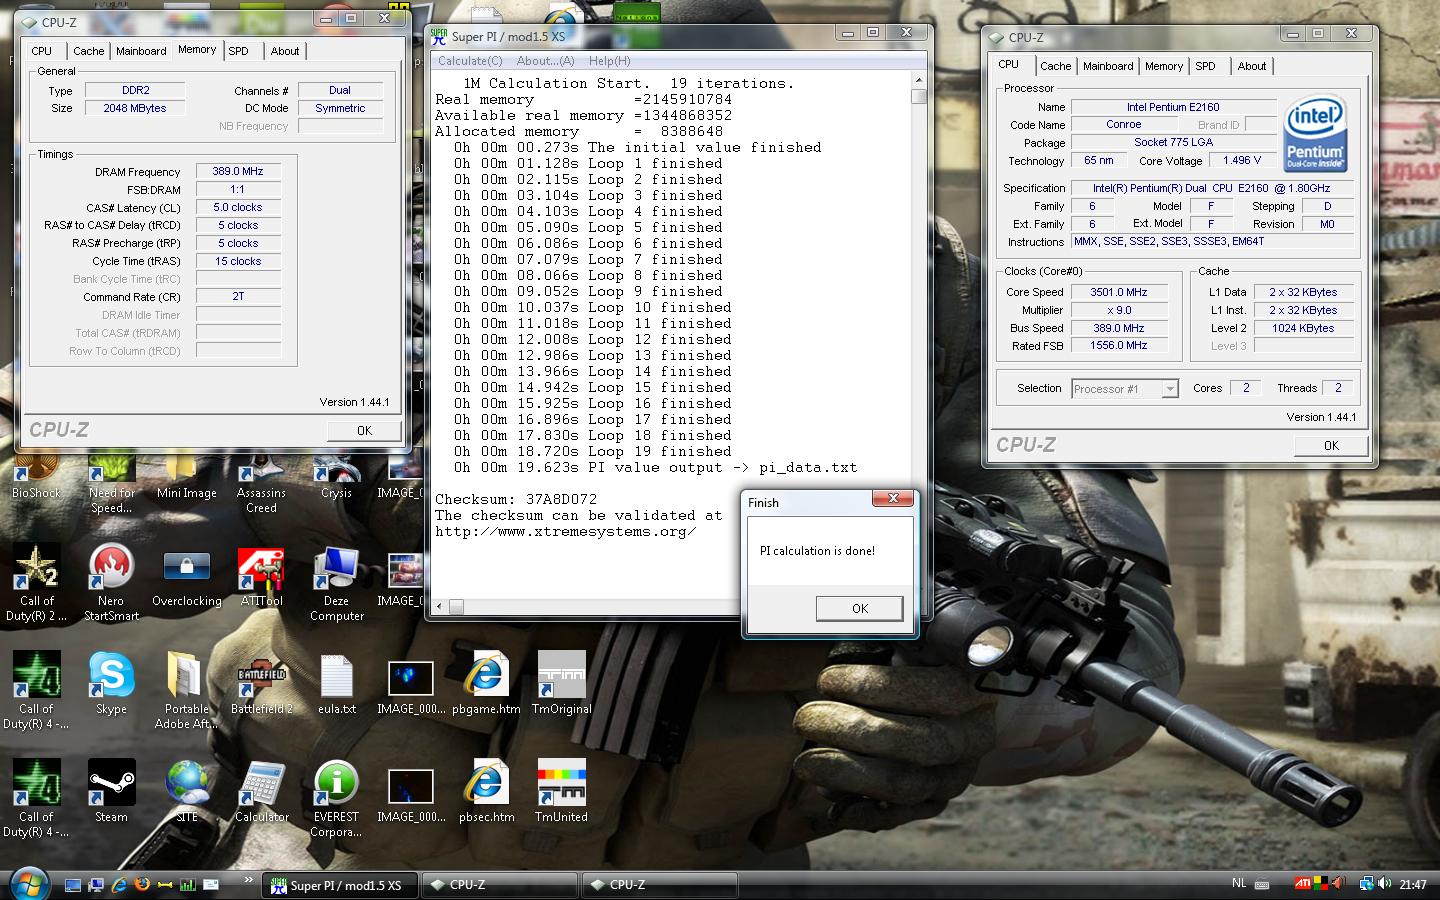Open SPD tab in right CPU-Z window

(1206, 66)
